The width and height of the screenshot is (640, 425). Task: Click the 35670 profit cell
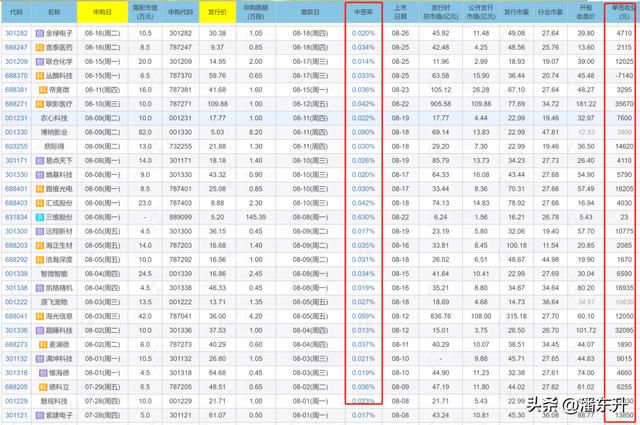(x=624, y=104)
